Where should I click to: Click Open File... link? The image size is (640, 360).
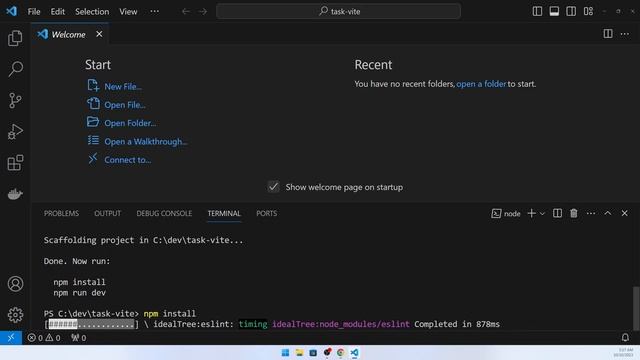click(125, 105)
